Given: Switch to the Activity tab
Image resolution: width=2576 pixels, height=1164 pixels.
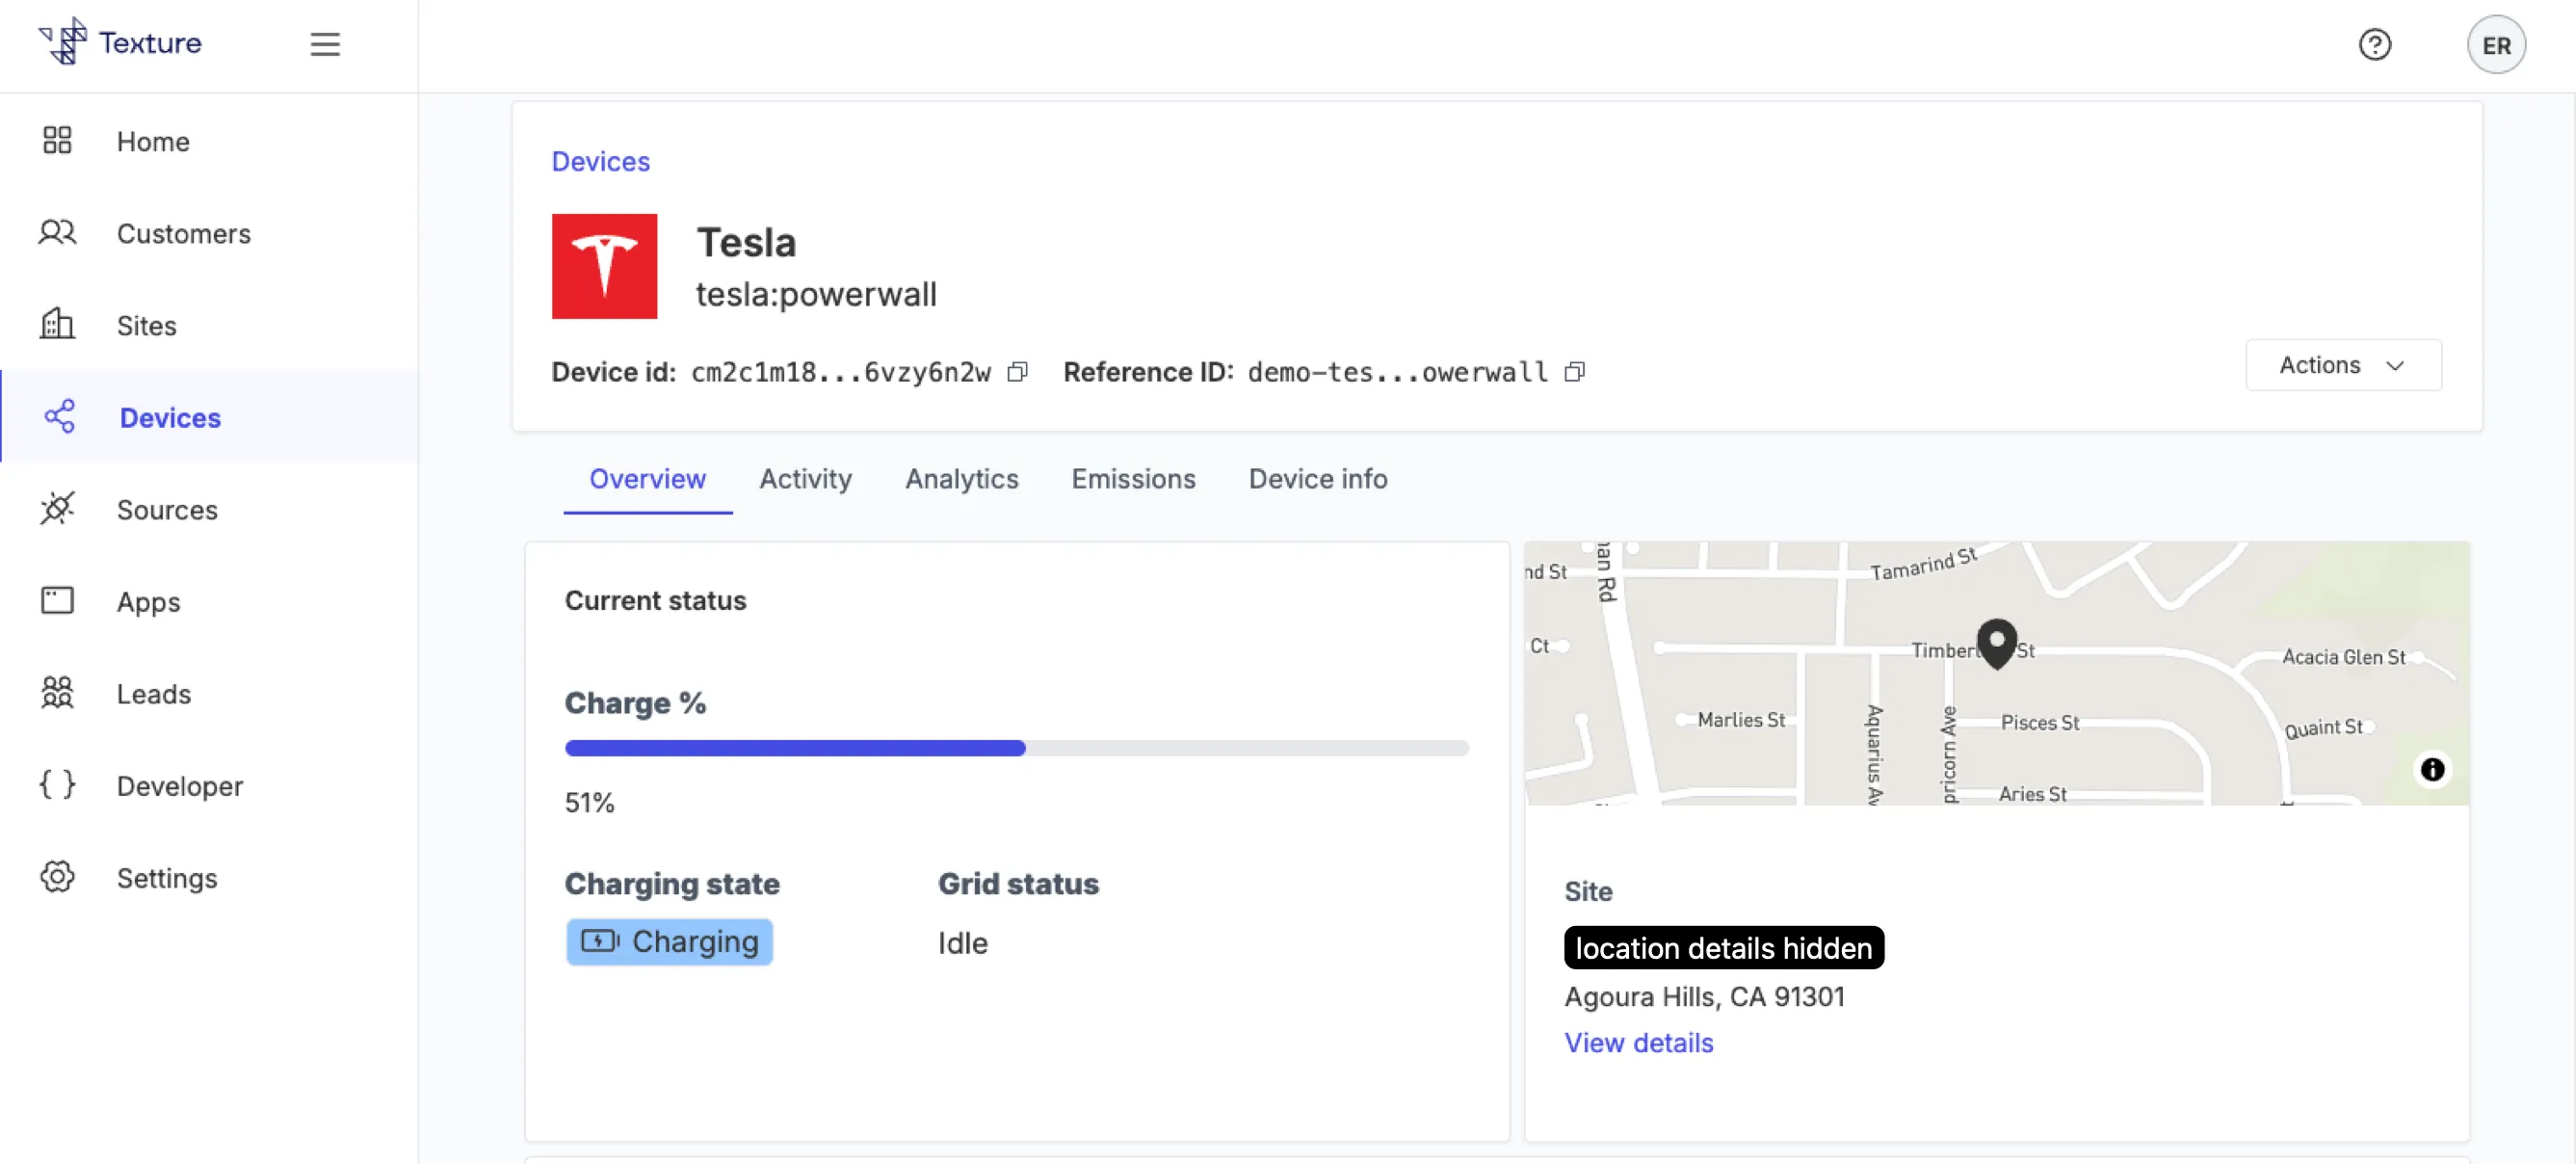Looking at the screenshot, I should click(x=805, y=479).
